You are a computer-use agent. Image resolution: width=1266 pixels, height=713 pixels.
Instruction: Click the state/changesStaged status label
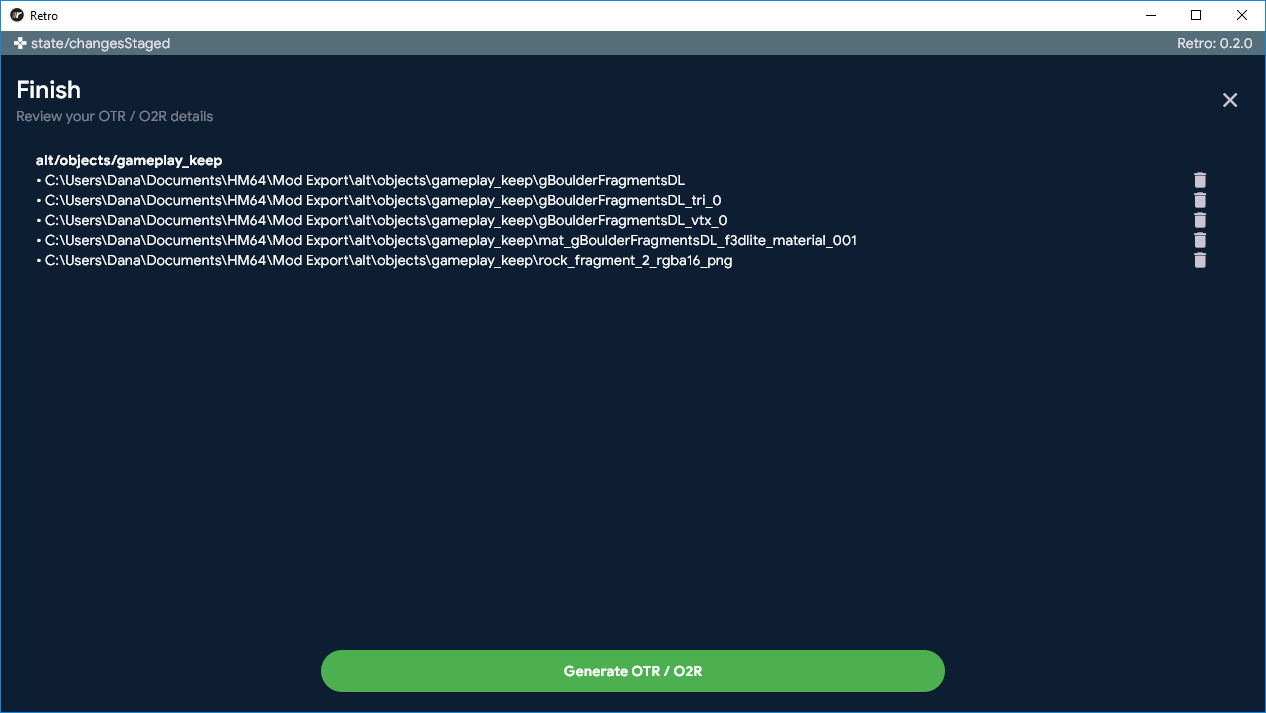100,44
